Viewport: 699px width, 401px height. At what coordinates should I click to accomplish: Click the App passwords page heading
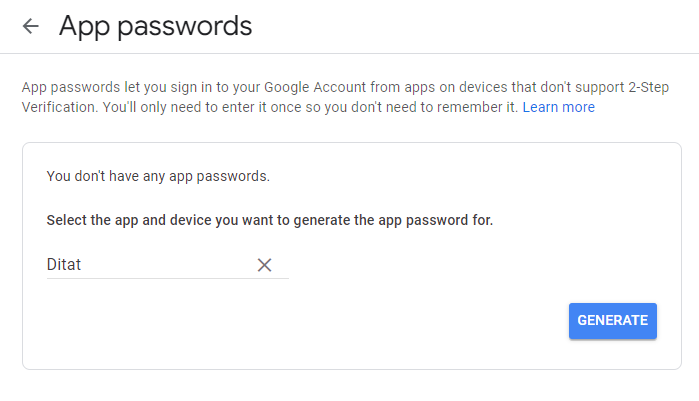(155, 26)
